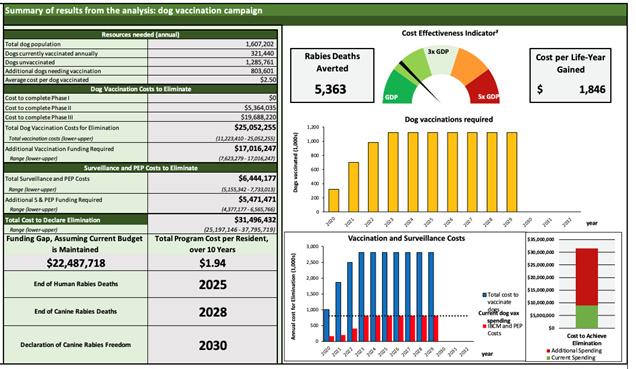Select the 3x GDP gauge segment
636x369 pixels.
click(441, 61)
